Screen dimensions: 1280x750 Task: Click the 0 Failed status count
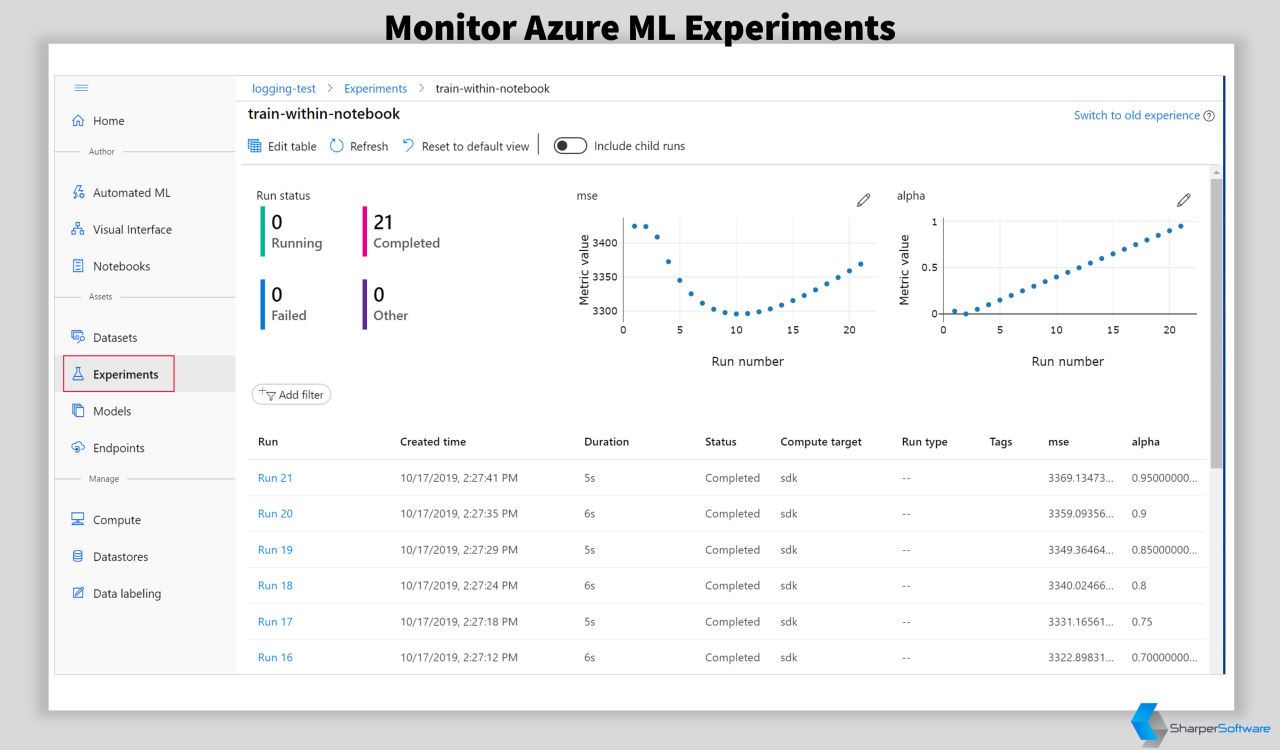pyautogui.click(x=284, y=304)
